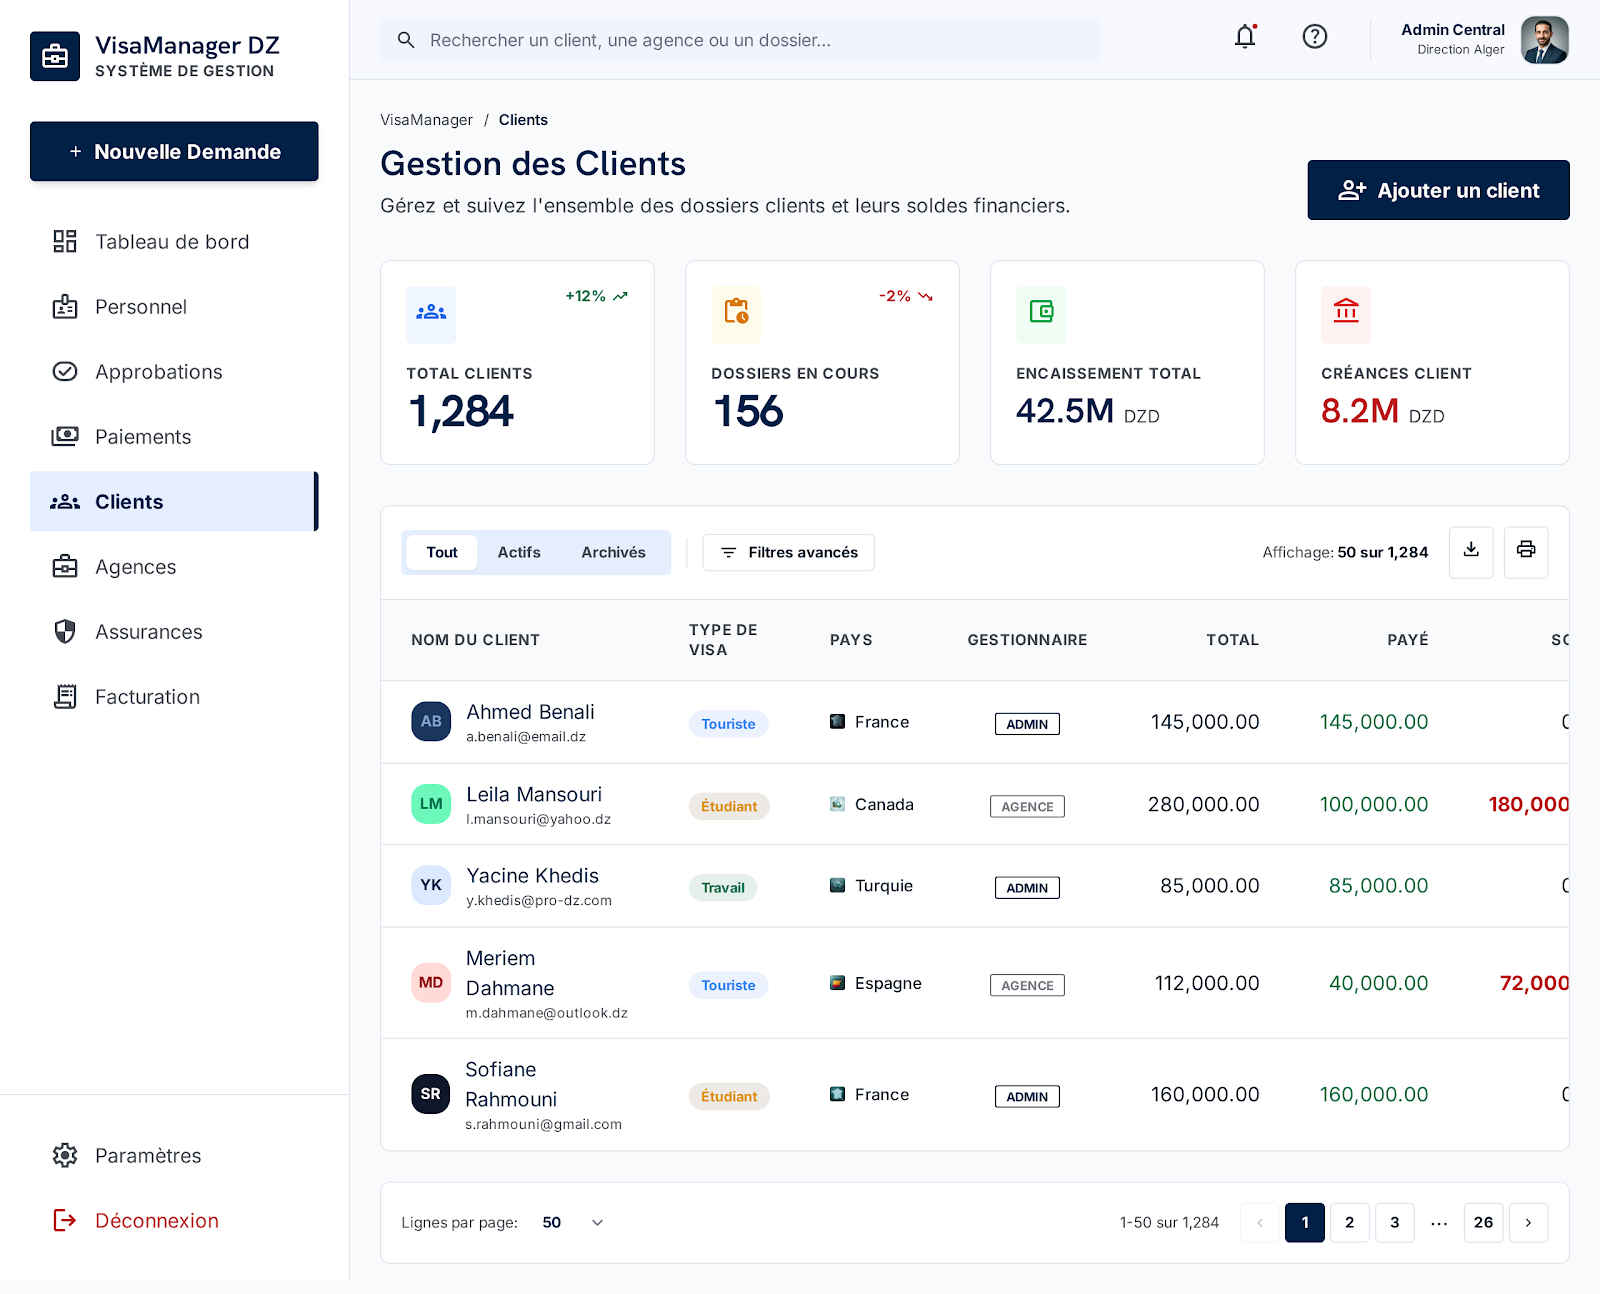This screenshot has height=1294, width=1600.
Task: Click the Nouvelle Demande button
Action: (x=174, y=151)
